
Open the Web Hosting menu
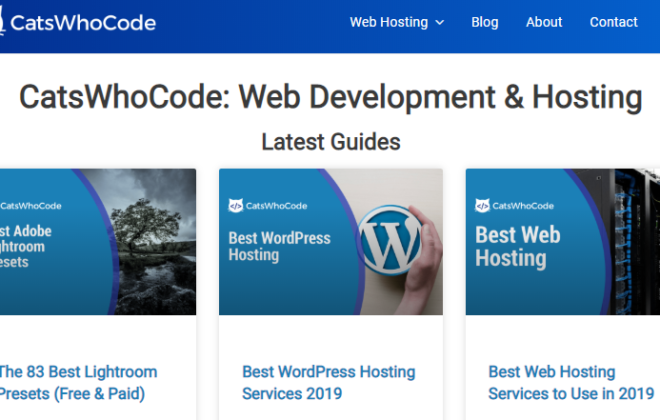(389, 22)
